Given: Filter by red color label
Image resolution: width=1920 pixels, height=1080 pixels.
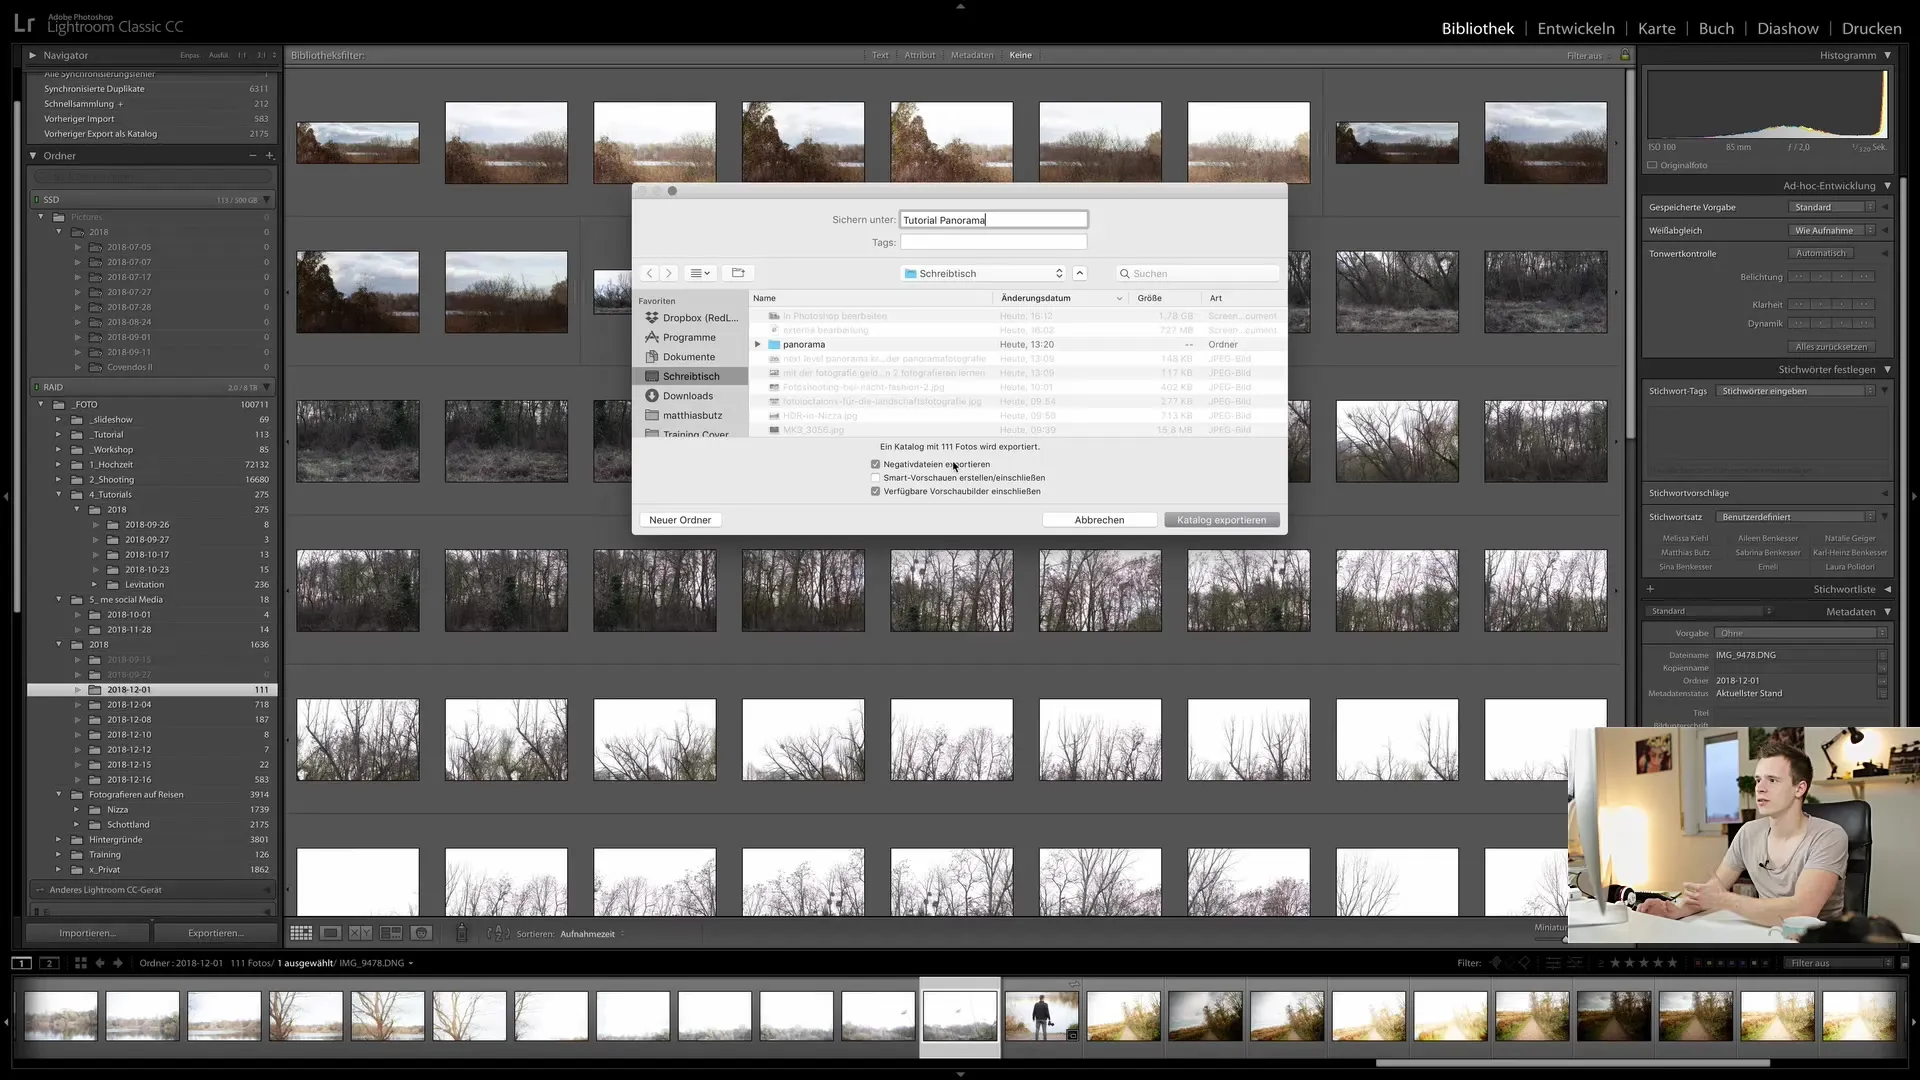Looking at the screenshot, I should [x=1699, y=963].
